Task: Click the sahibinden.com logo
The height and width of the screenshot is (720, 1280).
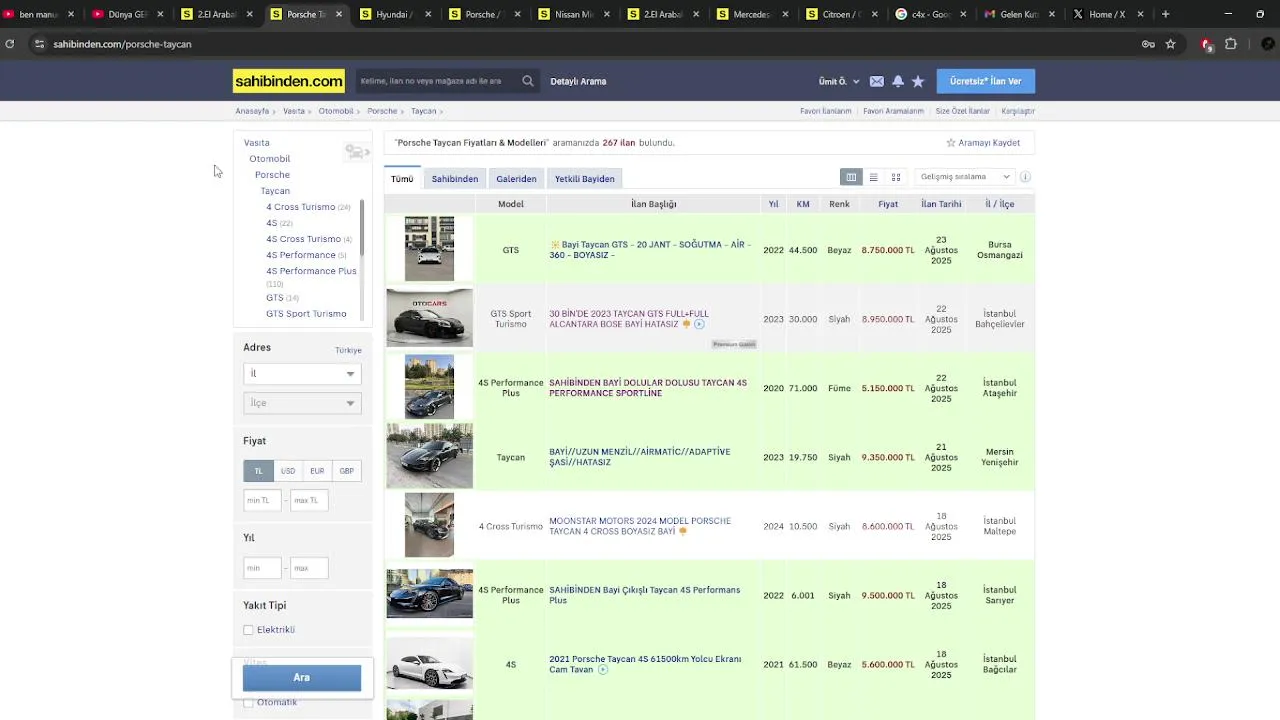Action: pos(289,81)
